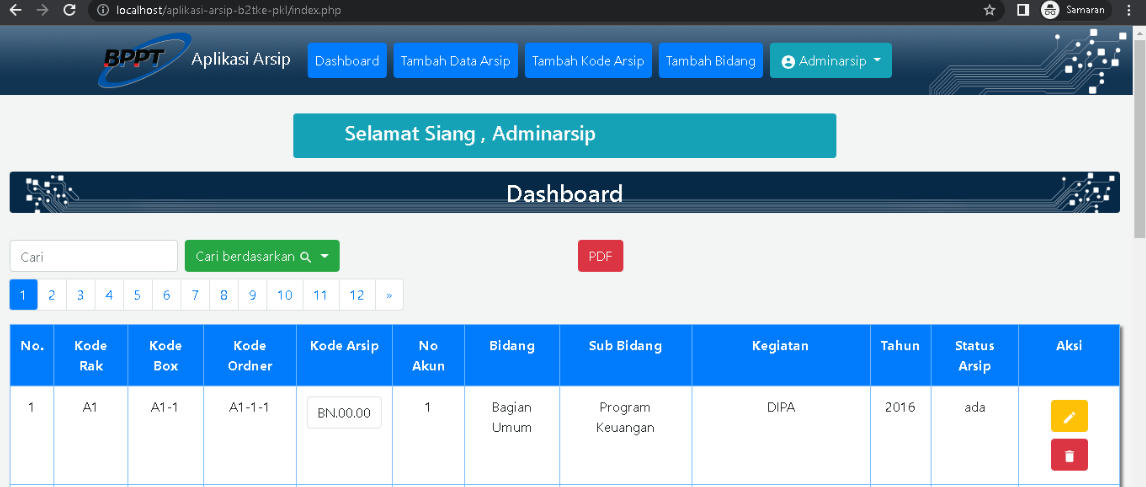Go to page 3
The width and height of the screenshot is (1146, 487).
tap(80, 295)
